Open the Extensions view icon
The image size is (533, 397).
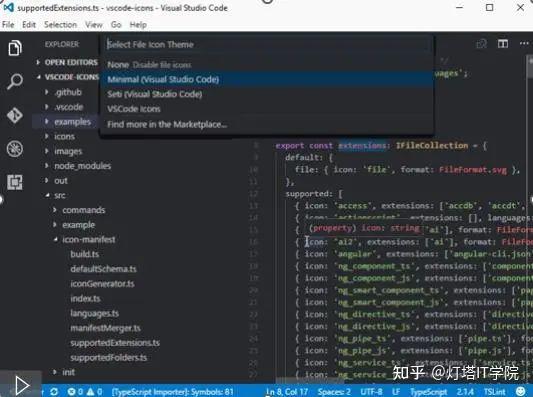point(15,182)
